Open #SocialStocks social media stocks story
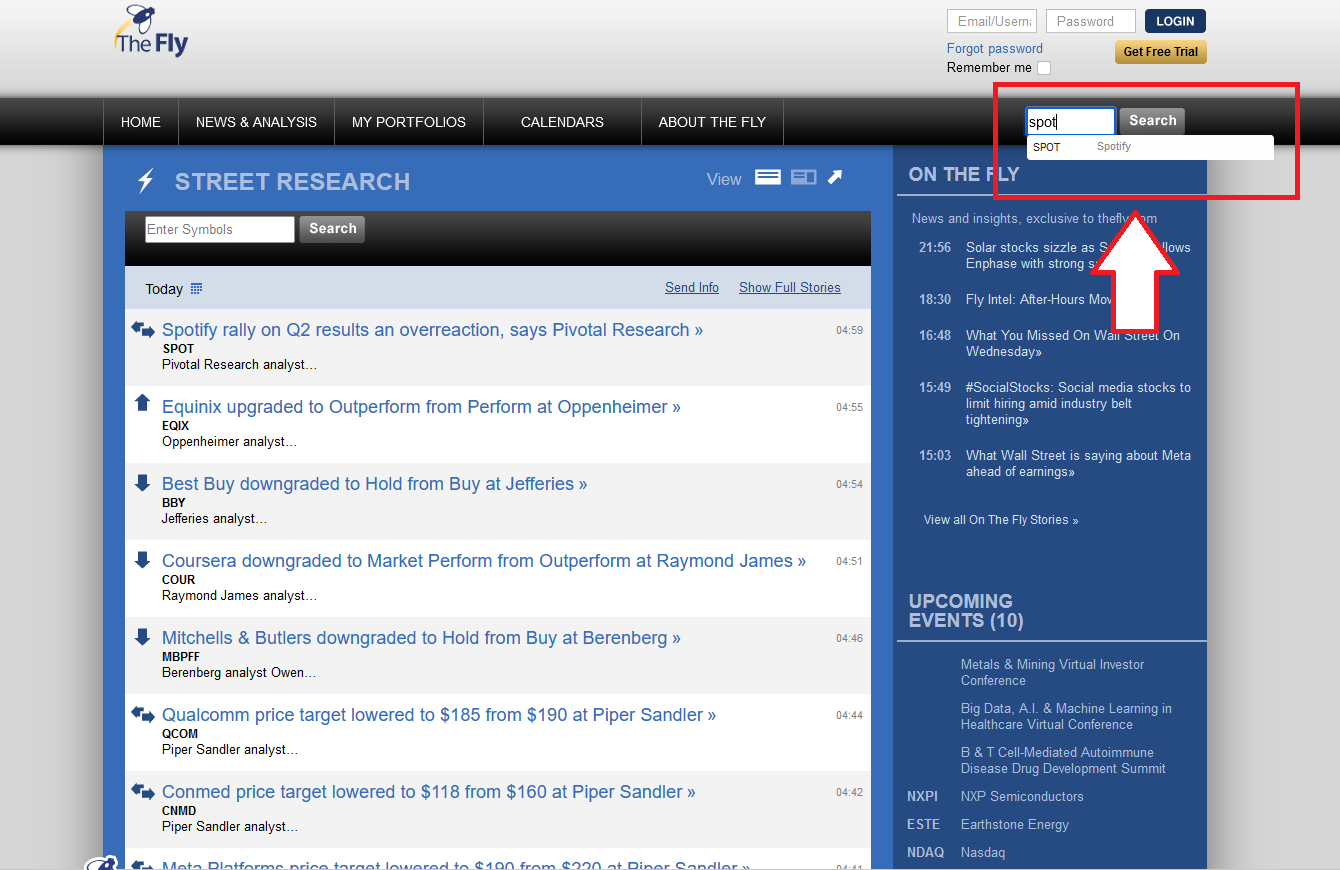 [x=1078, y=404]
